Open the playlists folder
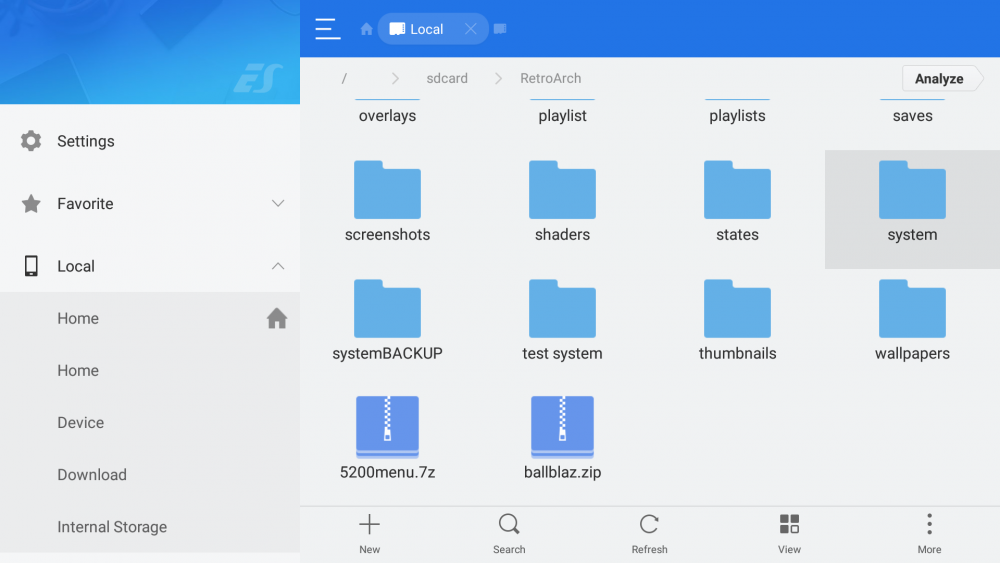The height and width of the screenshot is (563, 1000). pos(737,115)
